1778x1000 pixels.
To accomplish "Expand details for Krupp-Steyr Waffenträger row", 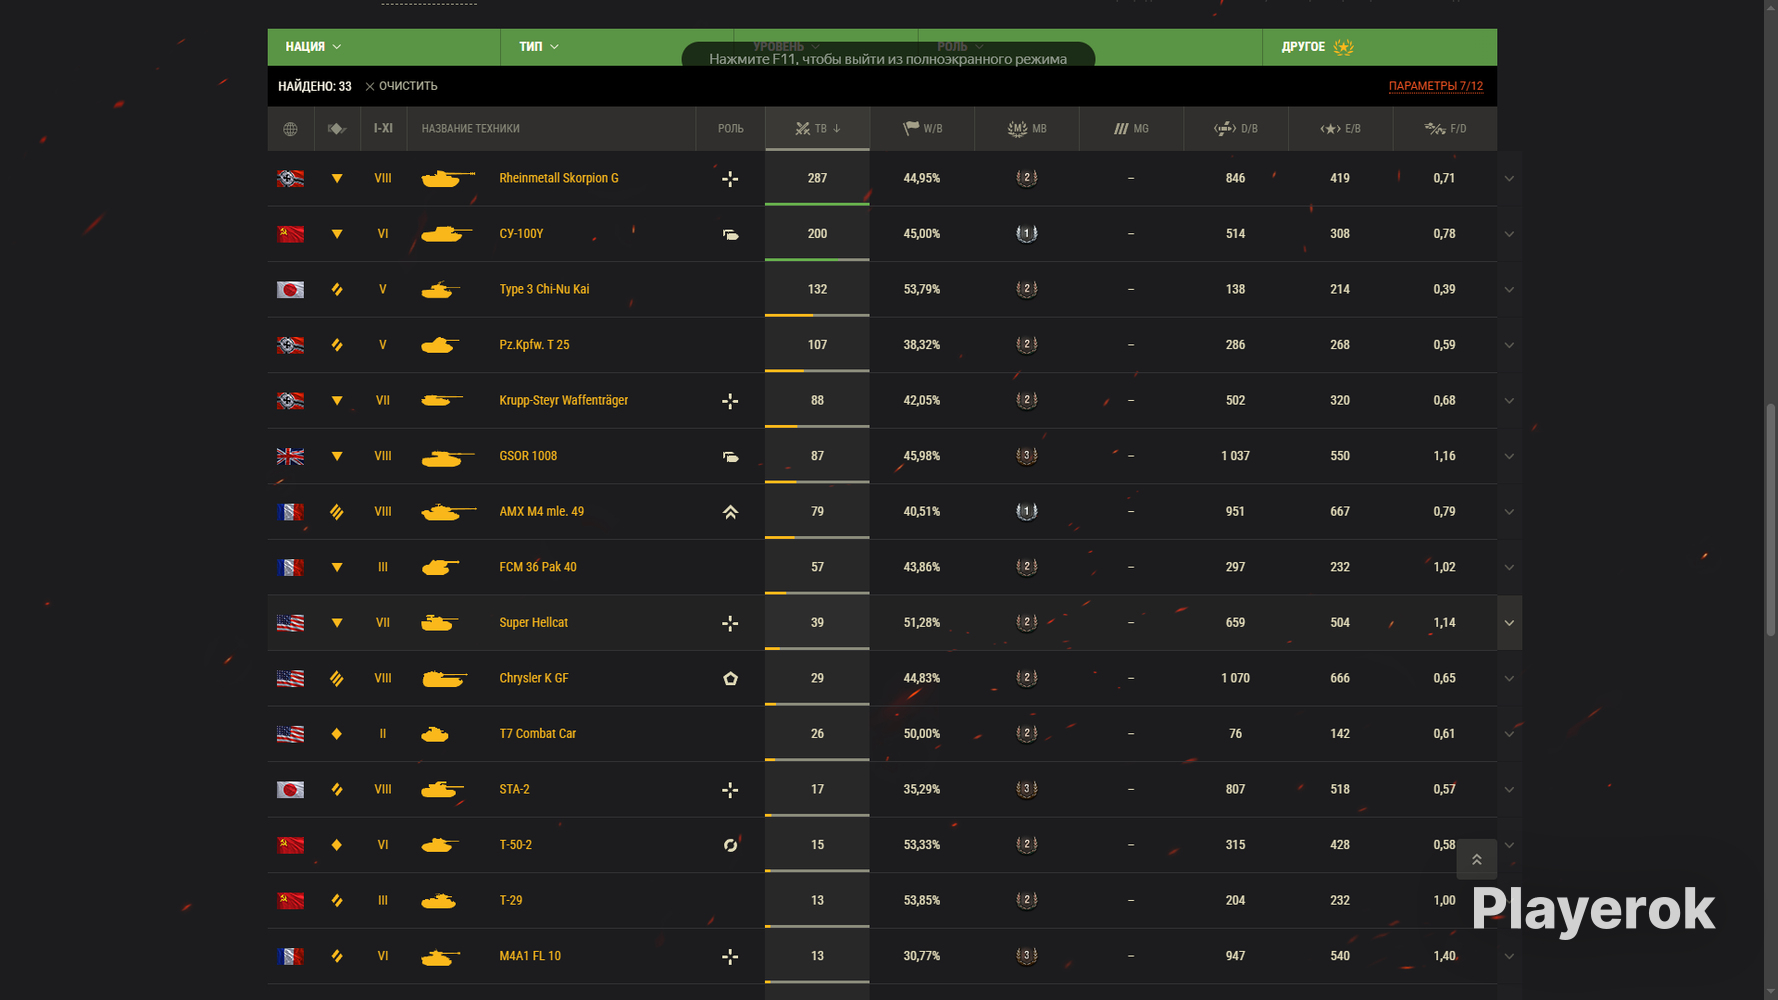I will [1509, 401].
